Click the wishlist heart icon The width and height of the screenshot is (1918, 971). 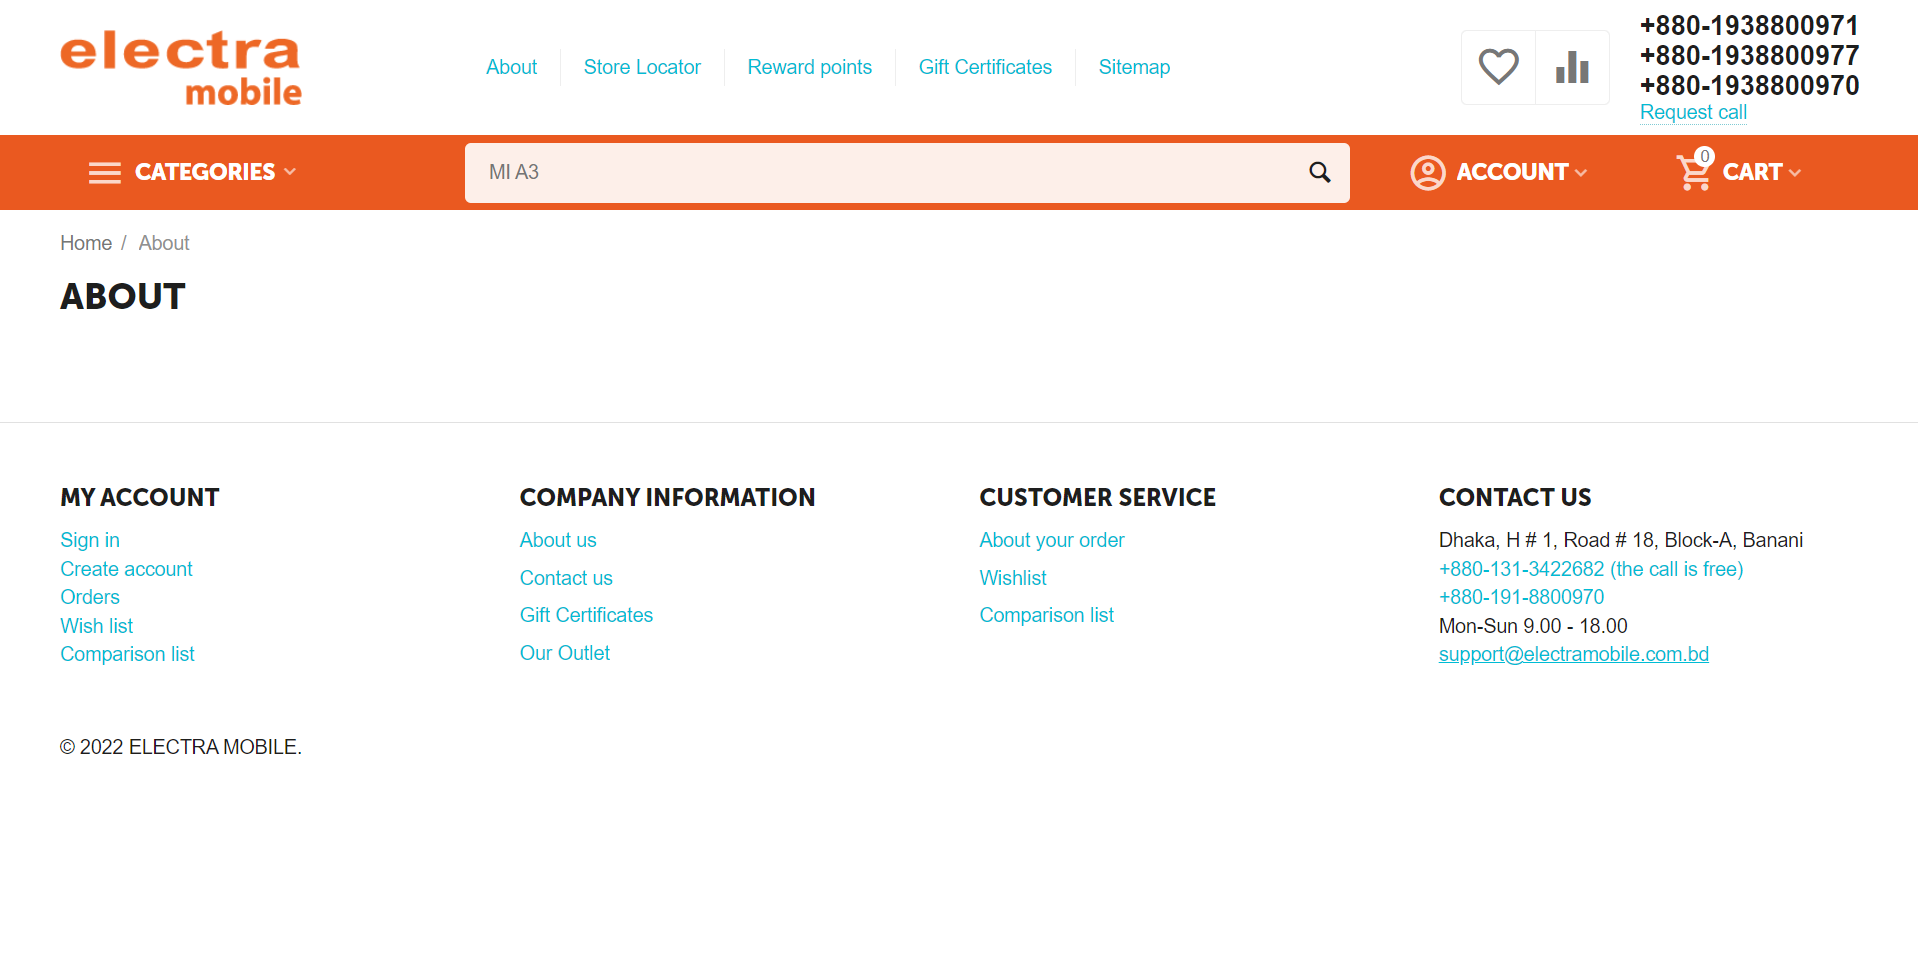click(x=1498, y=67)
